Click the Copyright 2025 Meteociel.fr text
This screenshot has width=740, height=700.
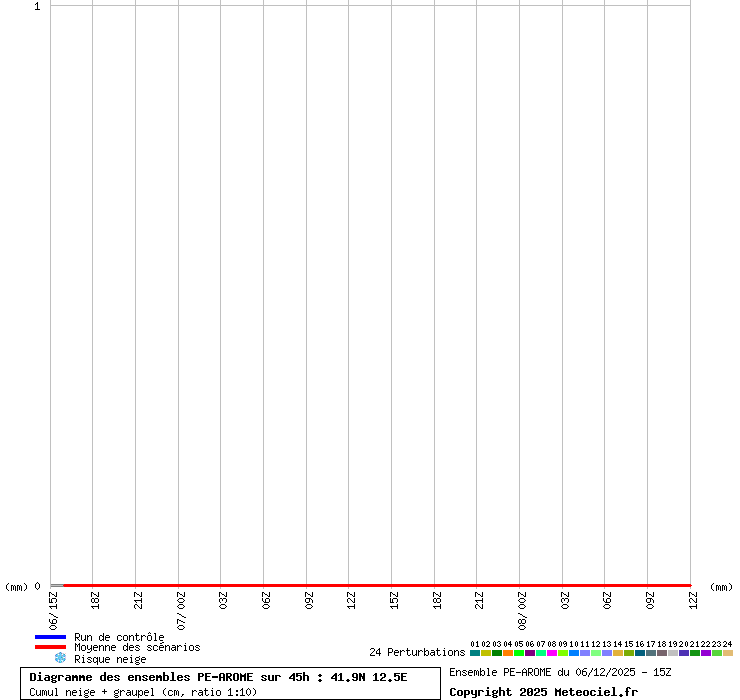coord(543,692)
